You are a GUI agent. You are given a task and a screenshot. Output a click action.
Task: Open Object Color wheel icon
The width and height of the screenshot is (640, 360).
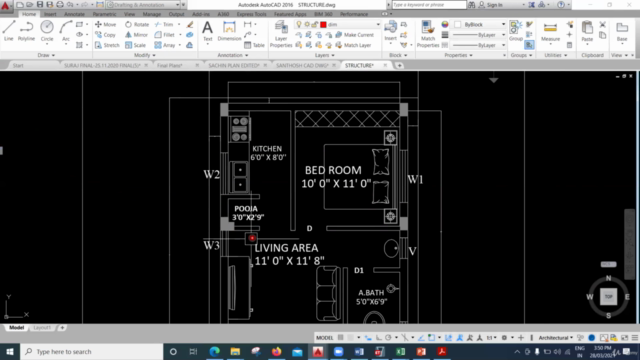(444, 24)
